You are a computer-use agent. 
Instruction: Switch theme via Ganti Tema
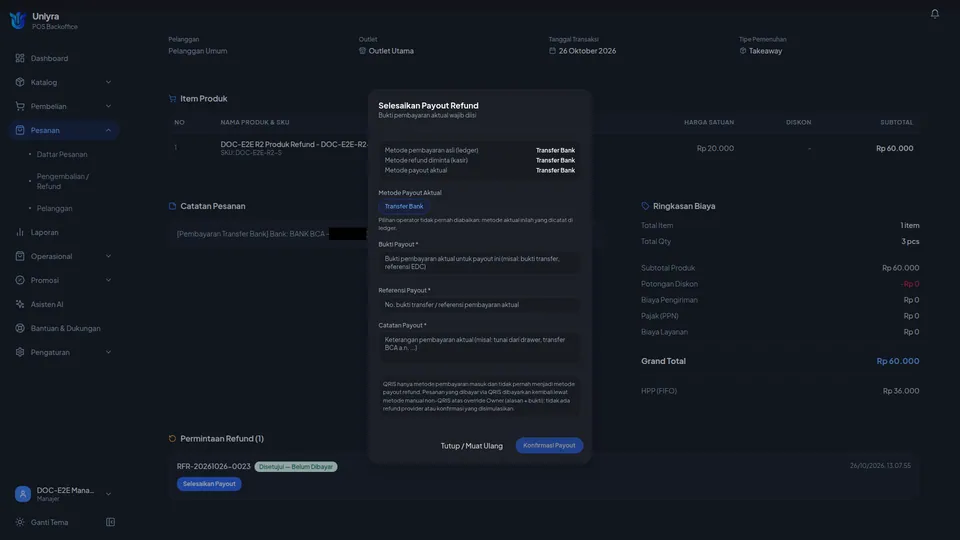coord(49,522)
